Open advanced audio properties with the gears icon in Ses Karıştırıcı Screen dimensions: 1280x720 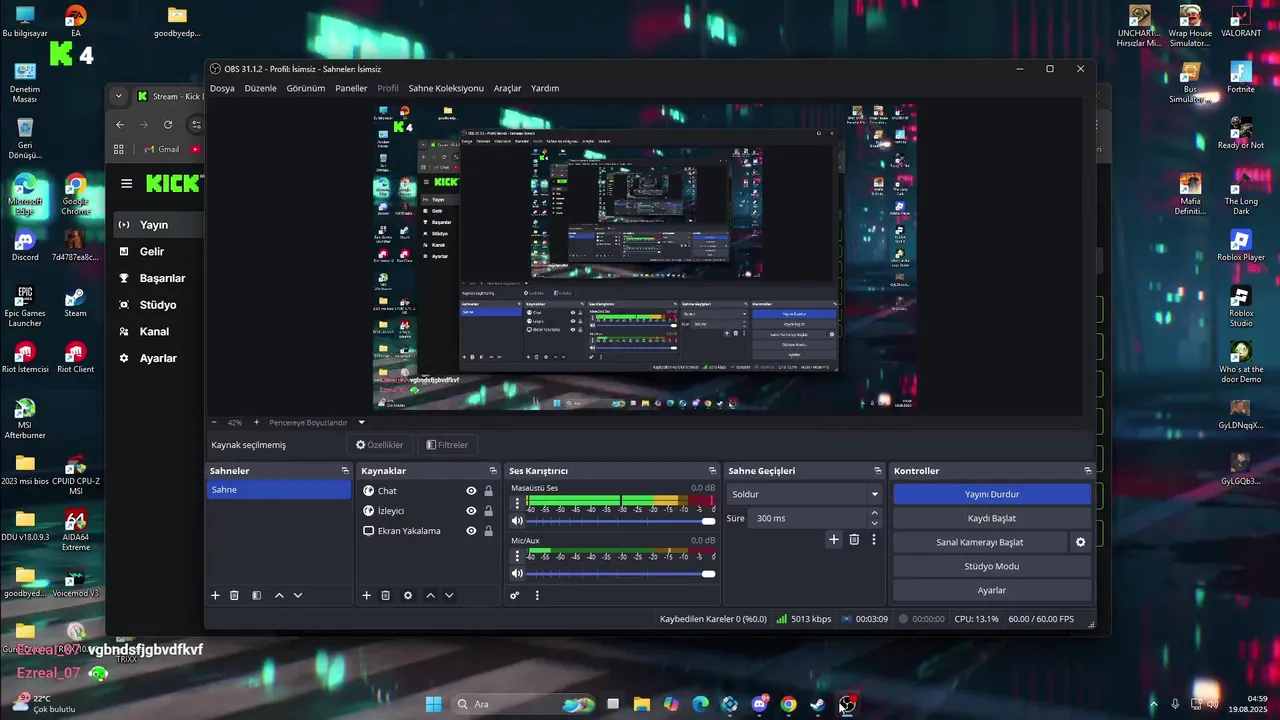coord(515,595)
